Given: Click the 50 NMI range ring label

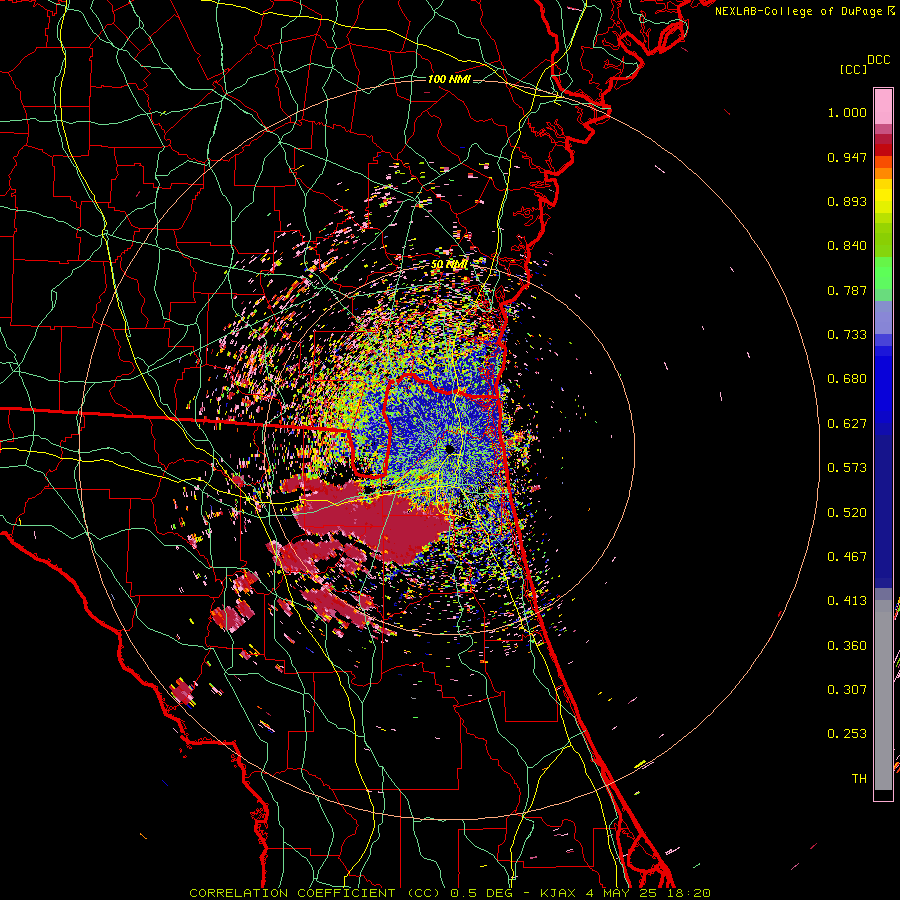Looking at the screenshot, I should [x=449, y=265].
